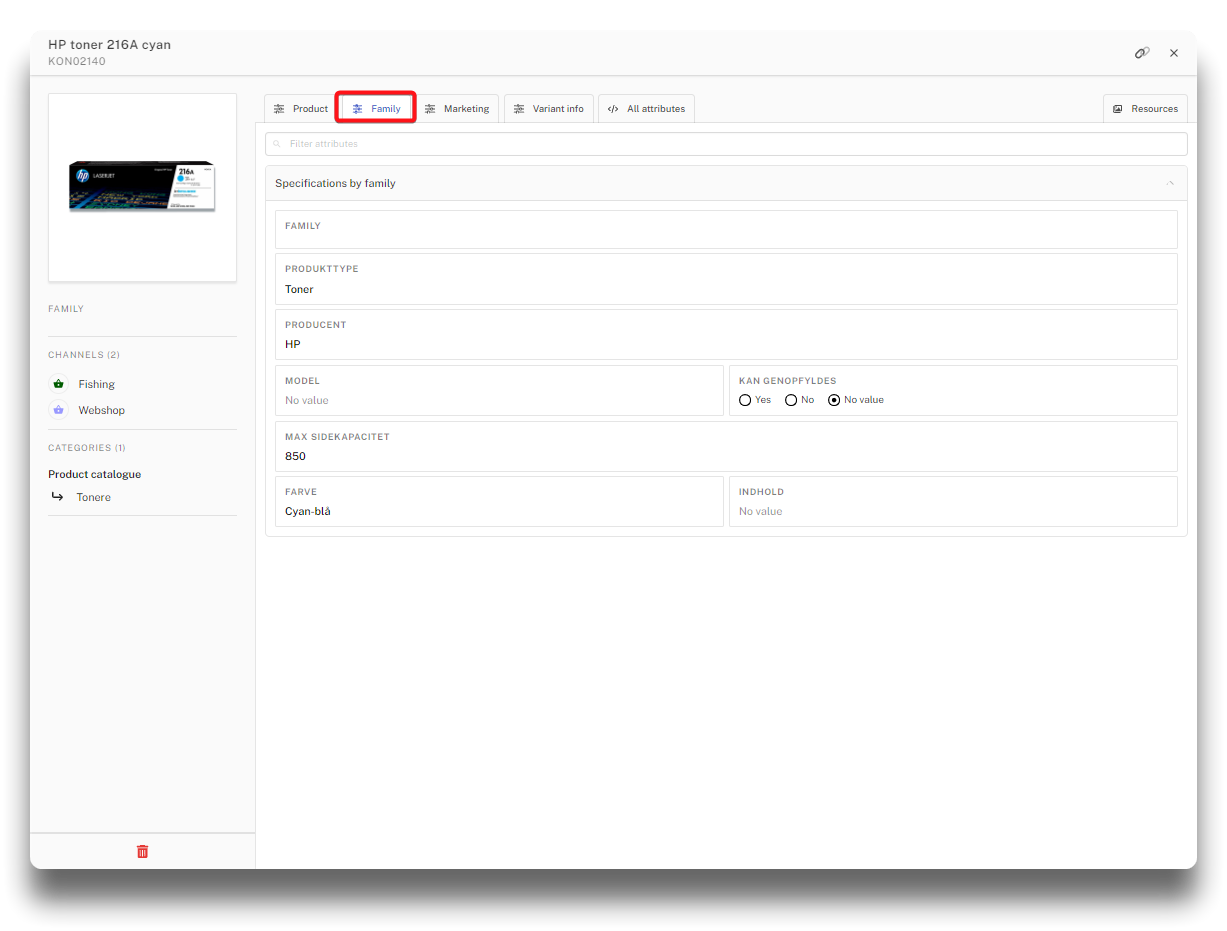The height and width of the screenshot is (931, 1227).
Task: Select No for Kan genopfyldes
Action: (791, 400)
